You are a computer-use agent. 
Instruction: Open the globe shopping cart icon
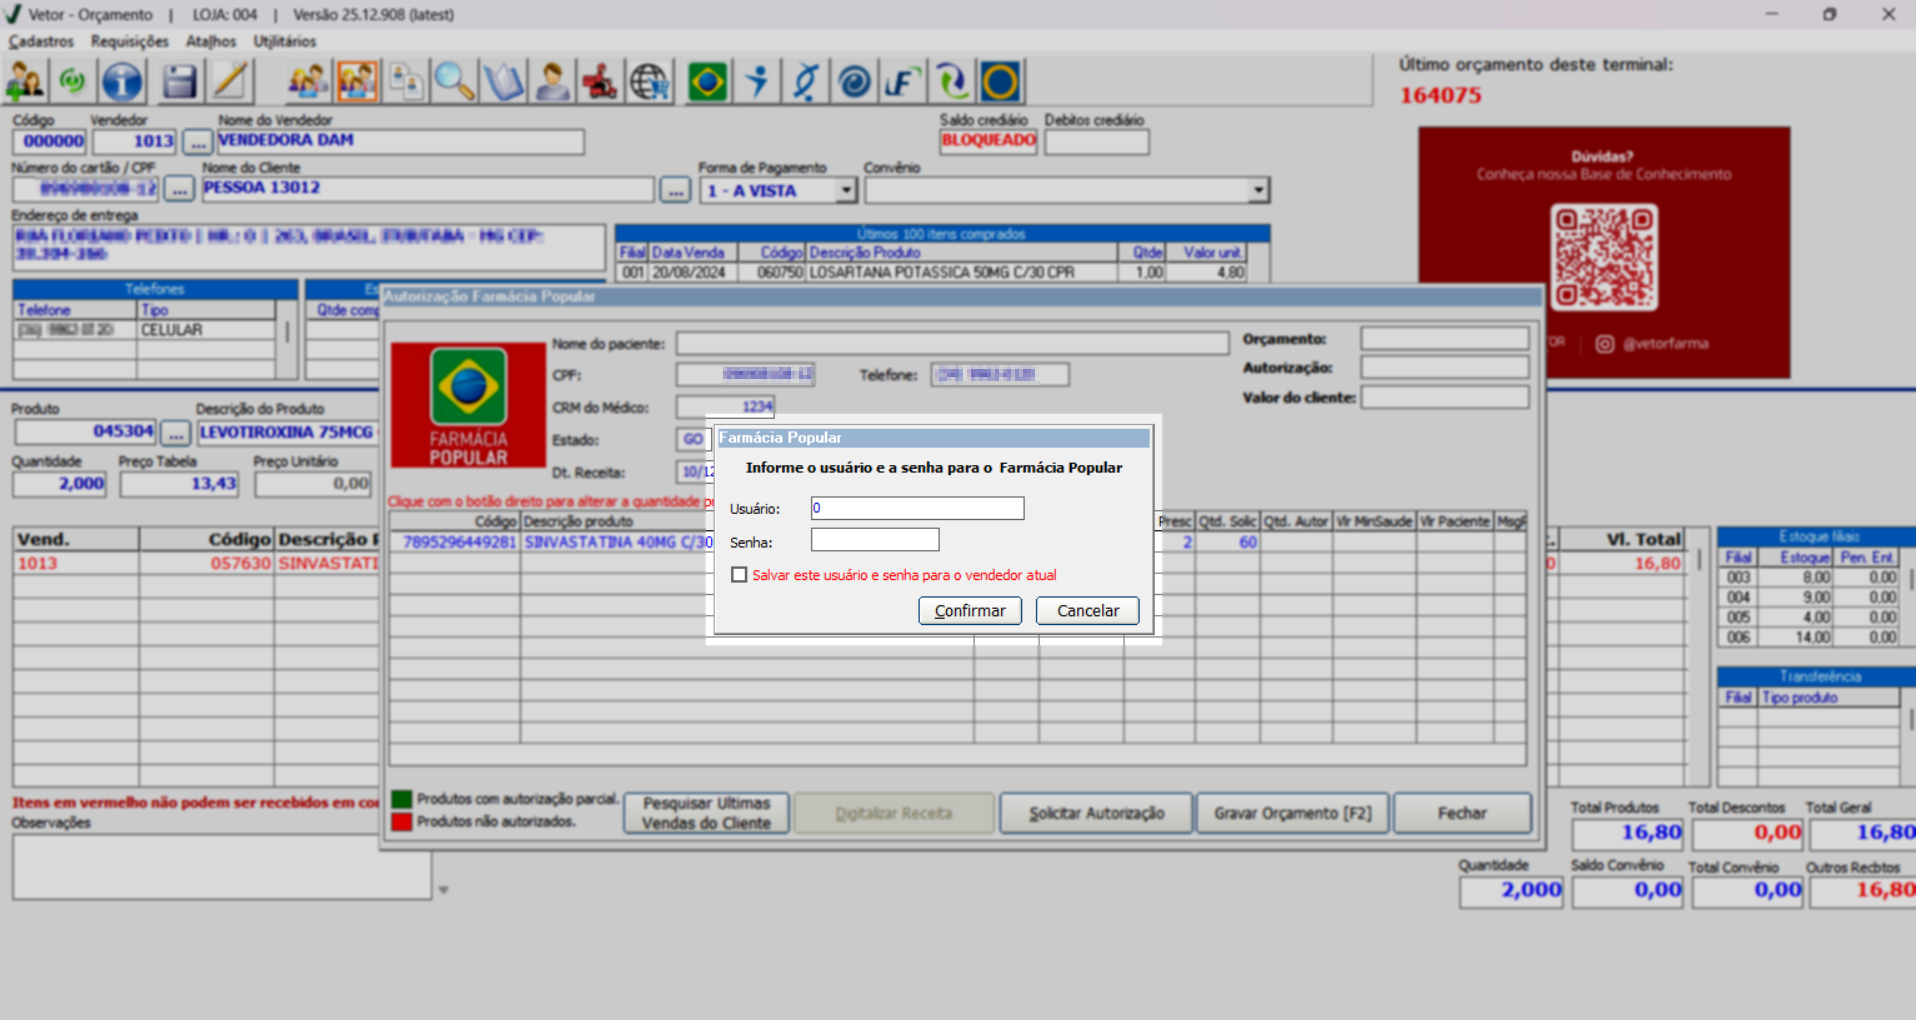(650, 82)
